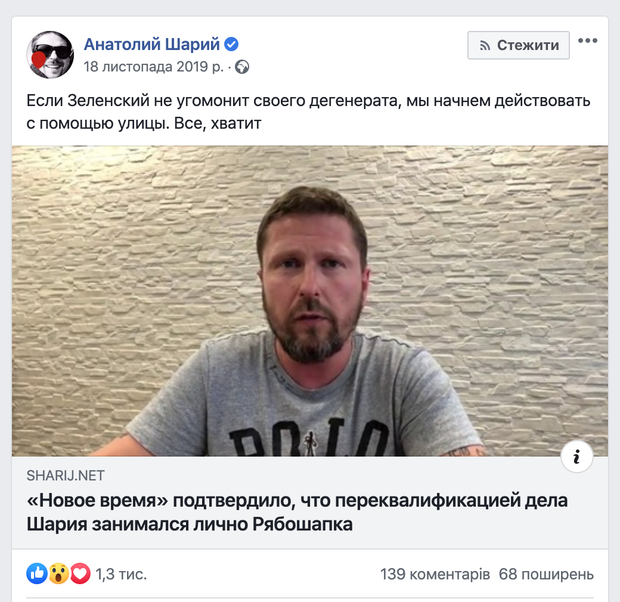The image size is (620, 602).
Task: Open Анатолий Шарий profile name link
Action: (x=151, y=44)
